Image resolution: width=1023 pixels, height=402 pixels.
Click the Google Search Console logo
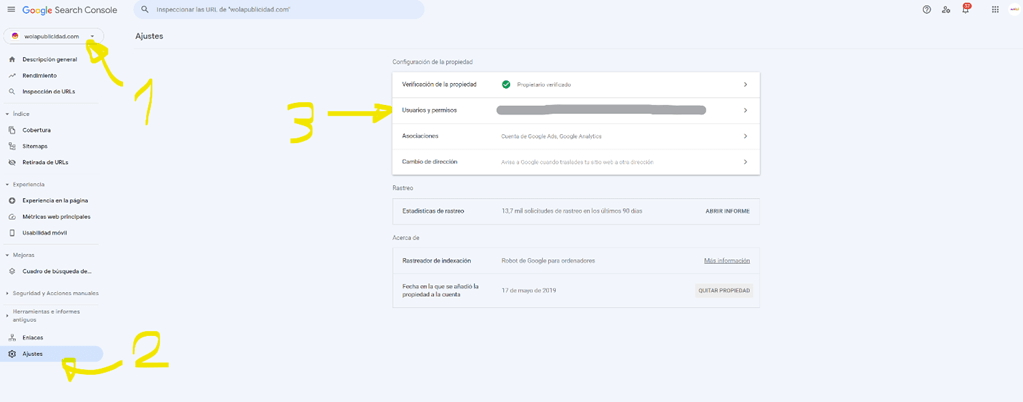(x=70, y=10)
